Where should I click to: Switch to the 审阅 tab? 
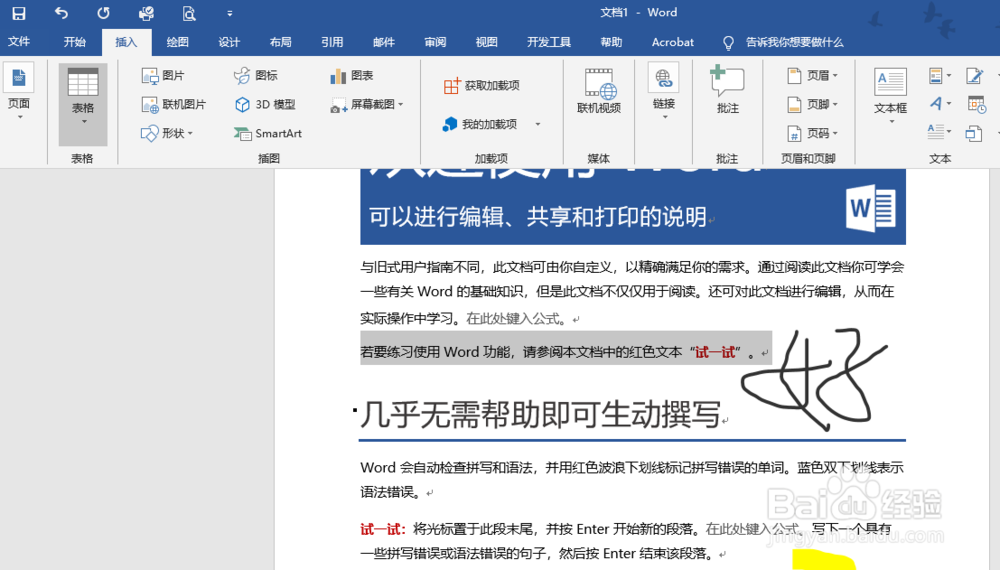coord(435,42)
